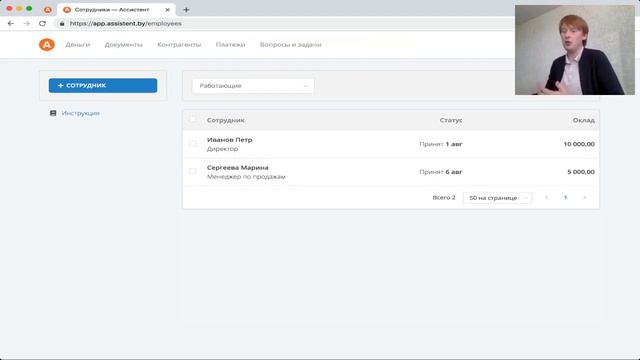Go to the previous page arrow in pagination
640x360 pixels.
coord(546,198)
